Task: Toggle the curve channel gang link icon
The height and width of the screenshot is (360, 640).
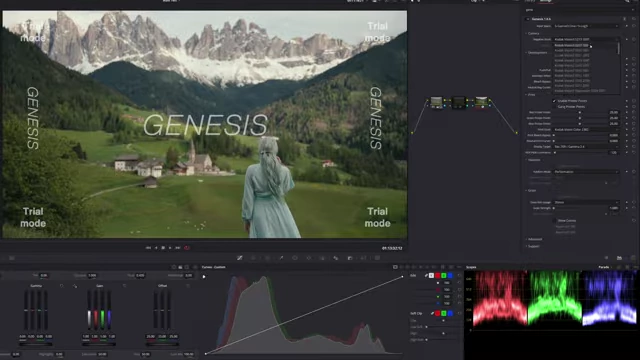Action: [x=426, y=276]
